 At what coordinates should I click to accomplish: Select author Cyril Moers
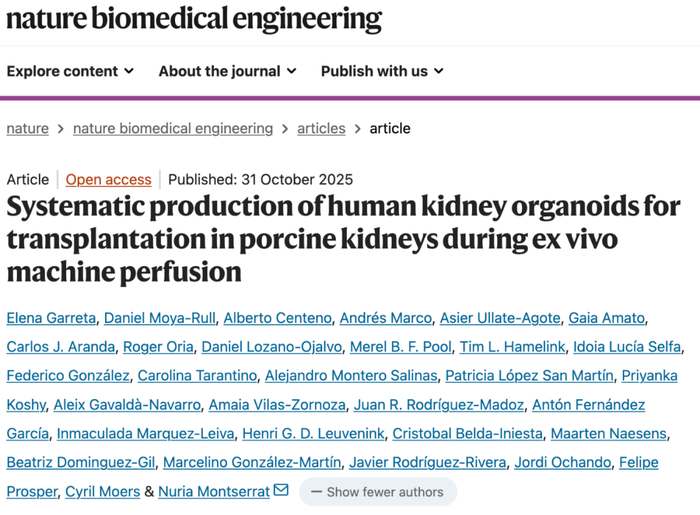click(102, 491)
